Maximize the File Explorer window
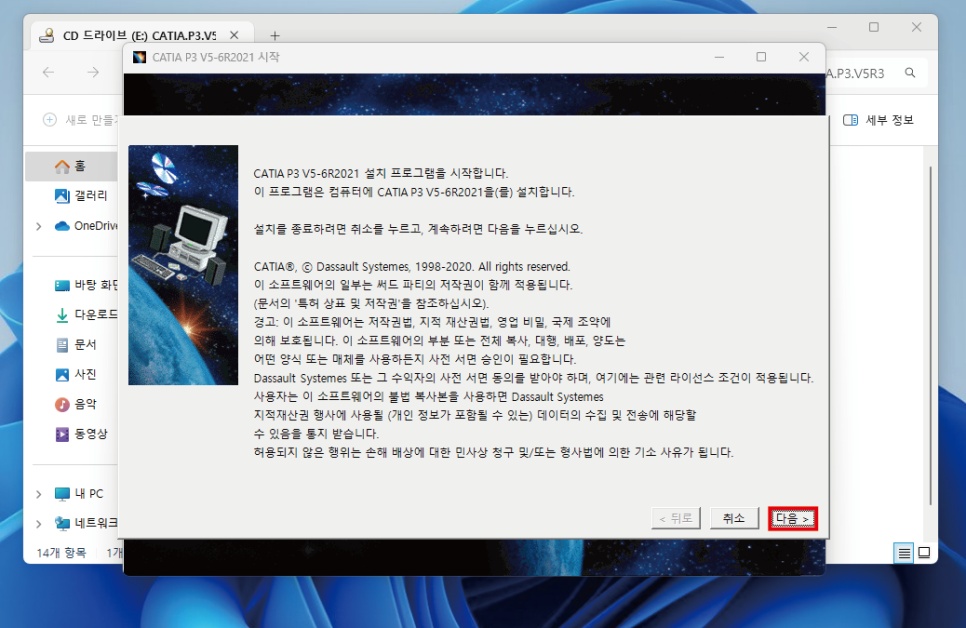This screenshot has height=628, width=966. [874, 27]
